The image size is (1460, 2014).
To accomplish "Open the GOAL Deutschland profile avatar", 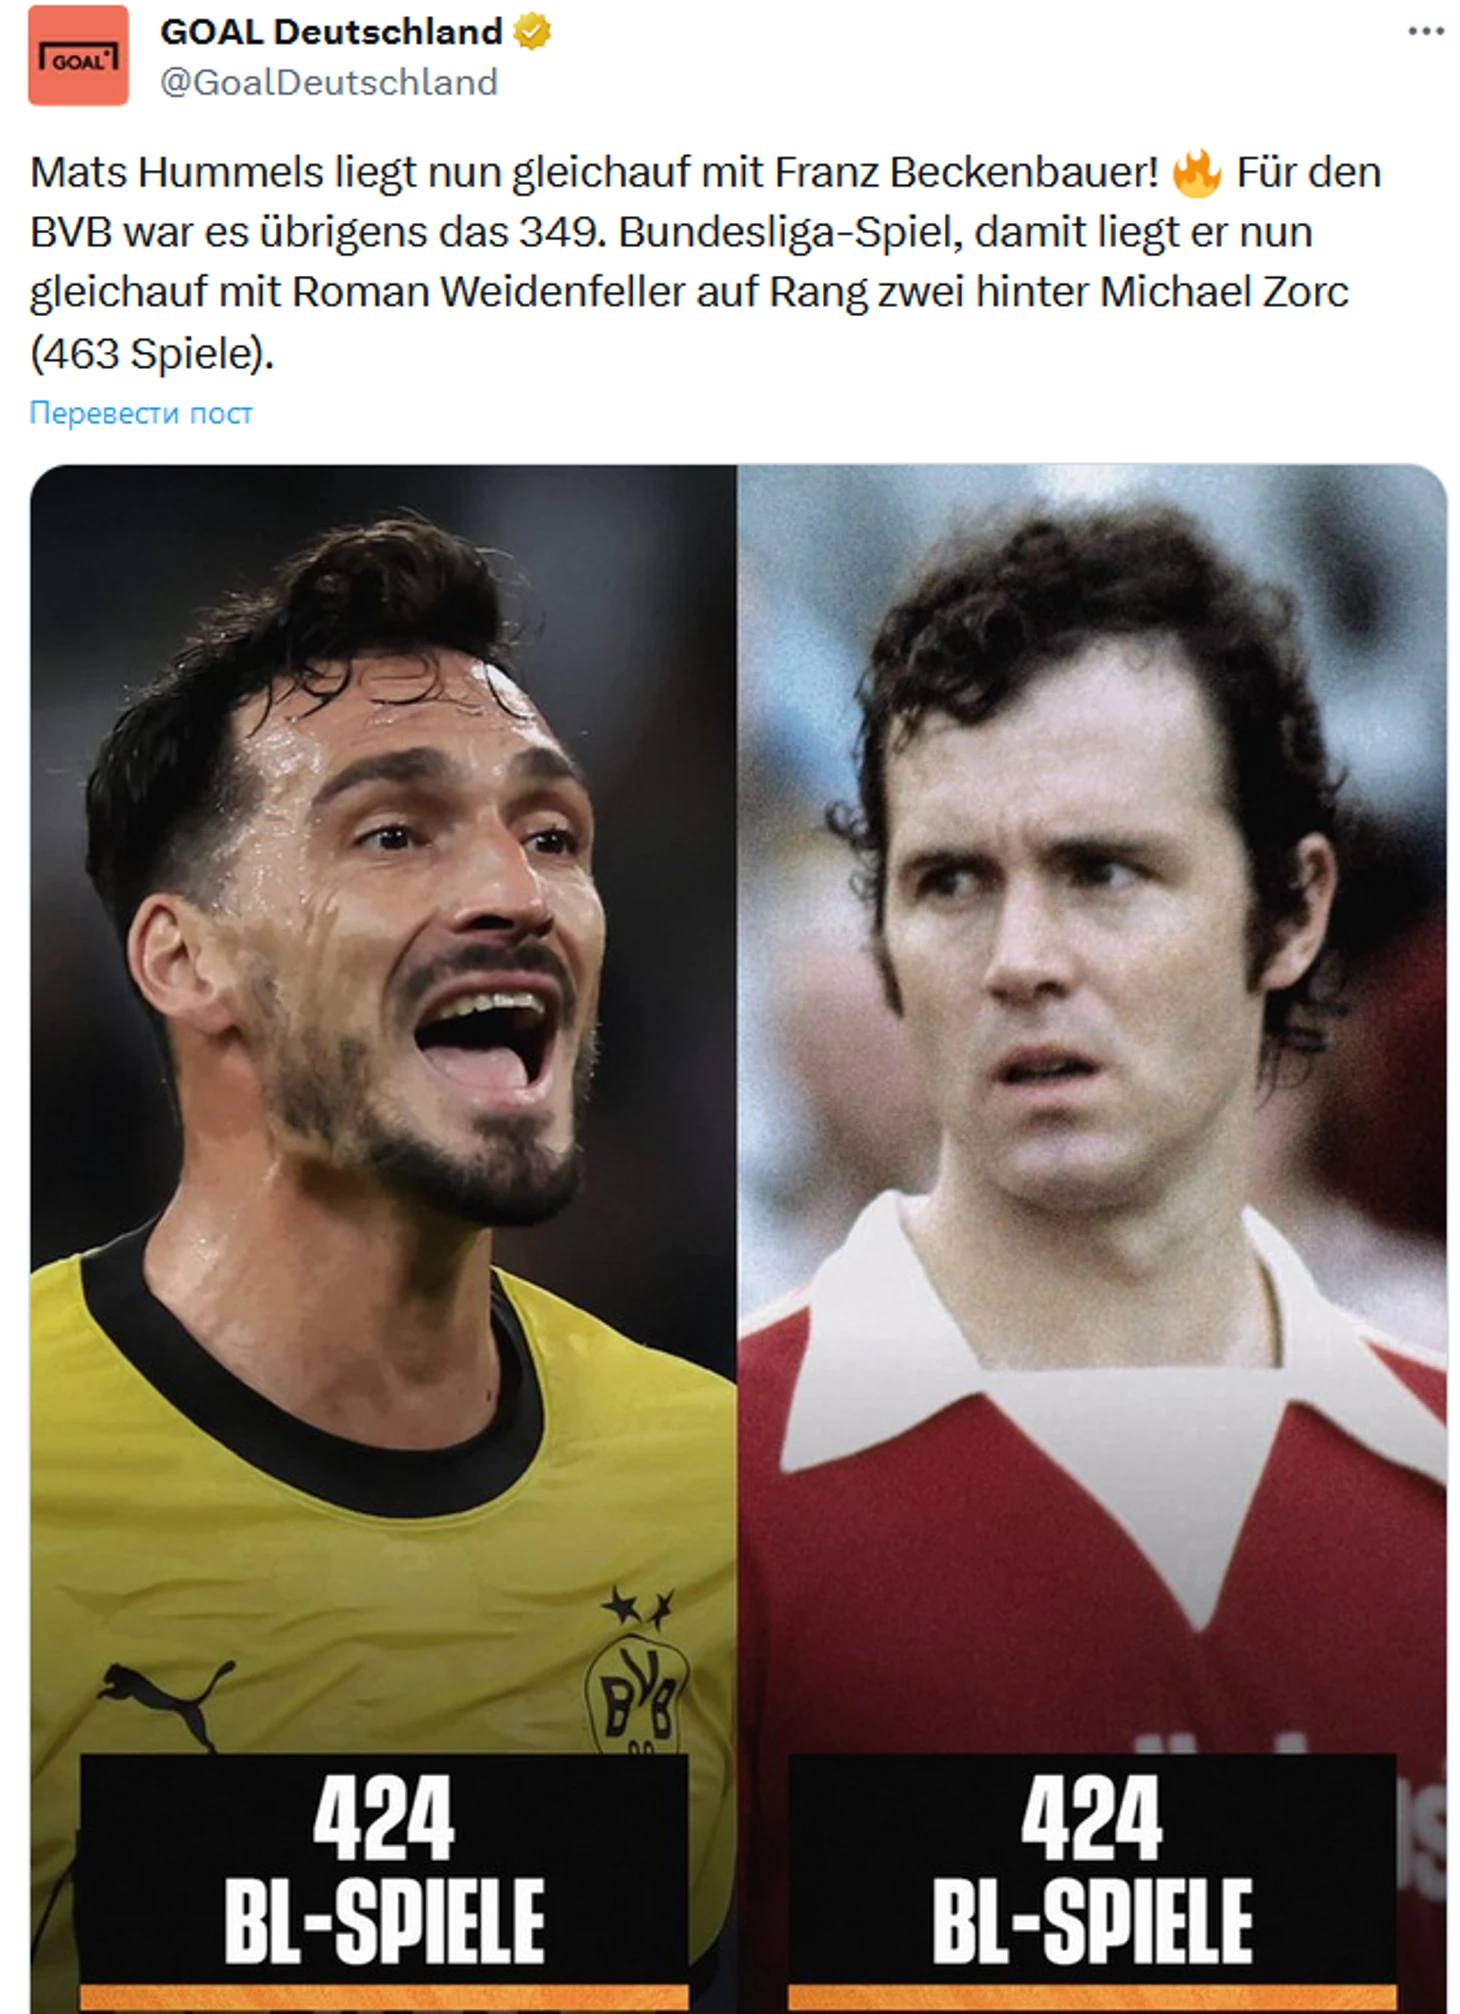I will click(x=78, y=55).
